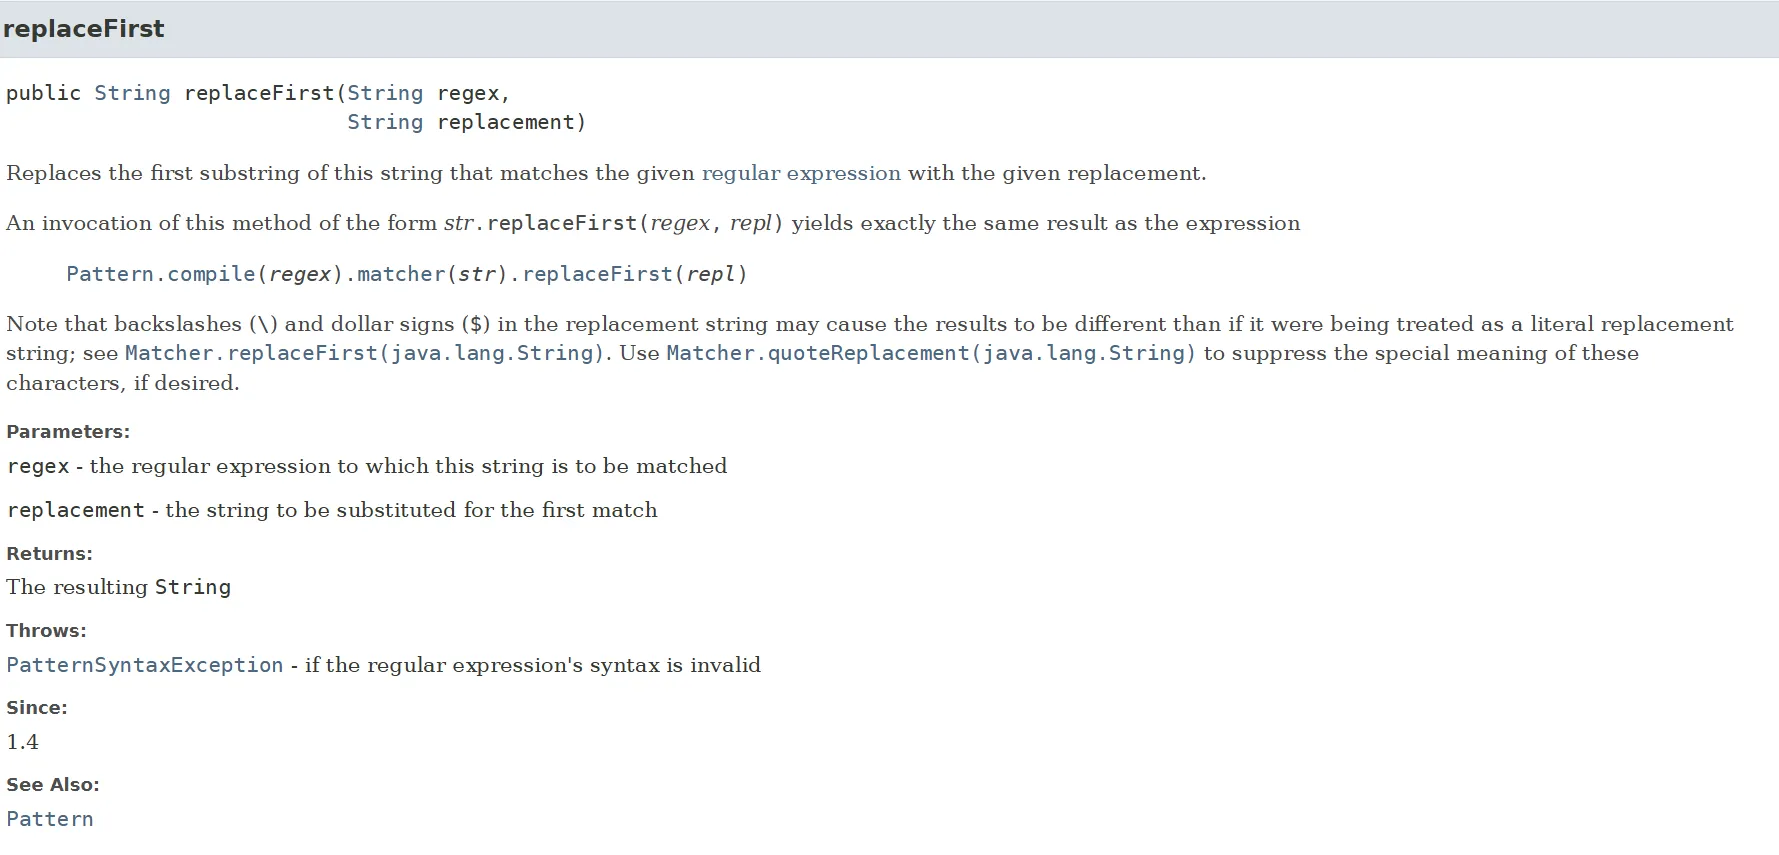Open the String return type link
The height and width of the screenshot is (855, 1779).
(x=132, y=93)
